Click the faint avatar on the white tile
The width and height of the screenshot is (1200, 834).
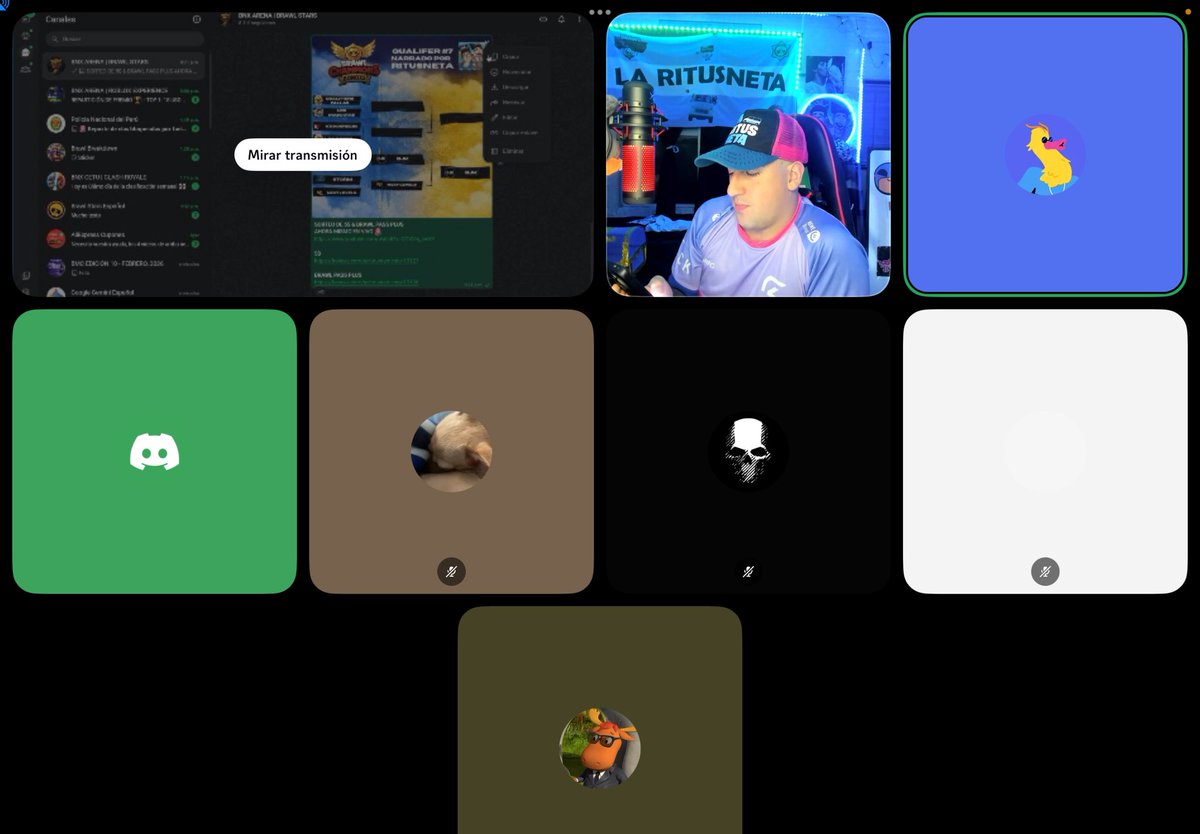(1045, 451)
